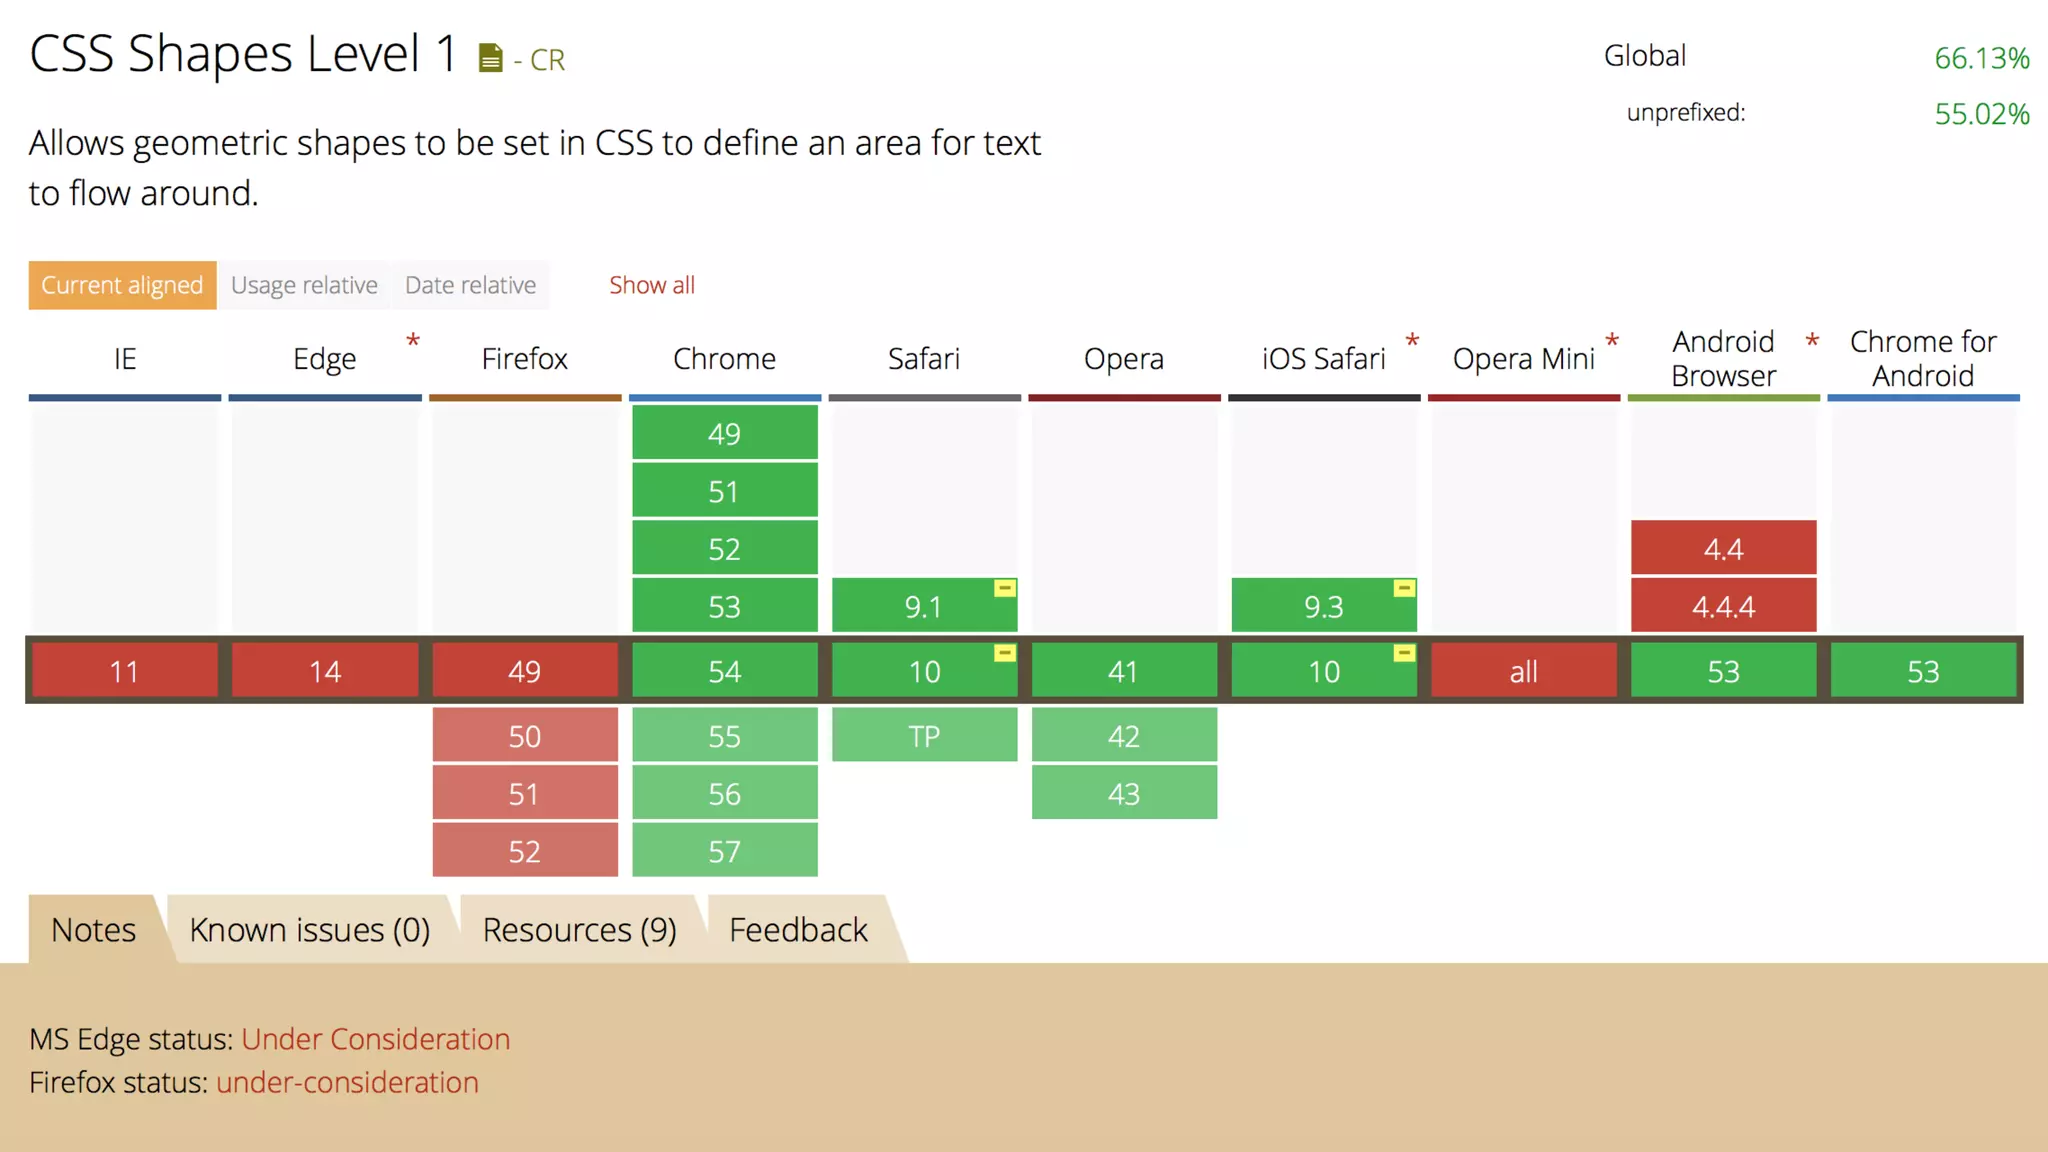
Task: Open the Firefox under-consideration status link
Action: click(x=347, y=1082)
